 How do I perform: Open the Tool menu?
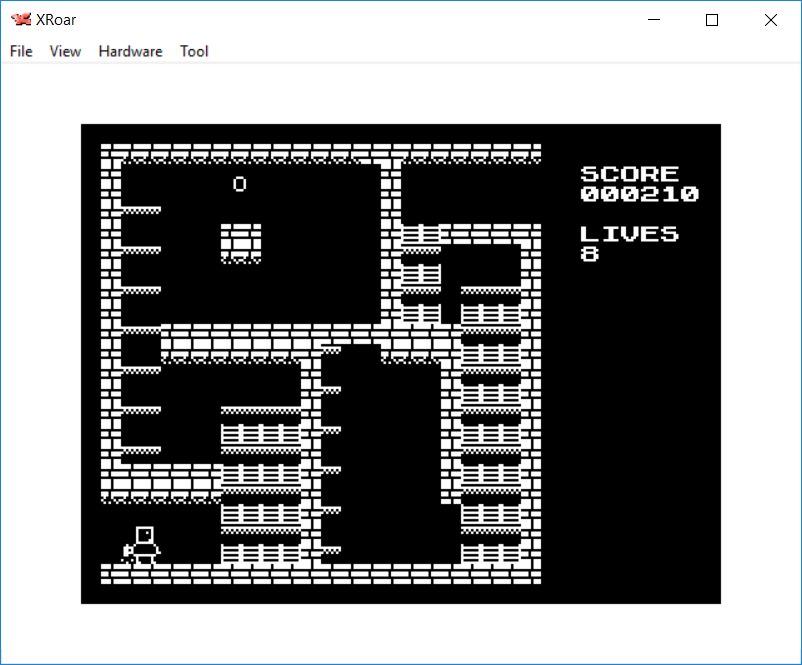coord(194,51)
